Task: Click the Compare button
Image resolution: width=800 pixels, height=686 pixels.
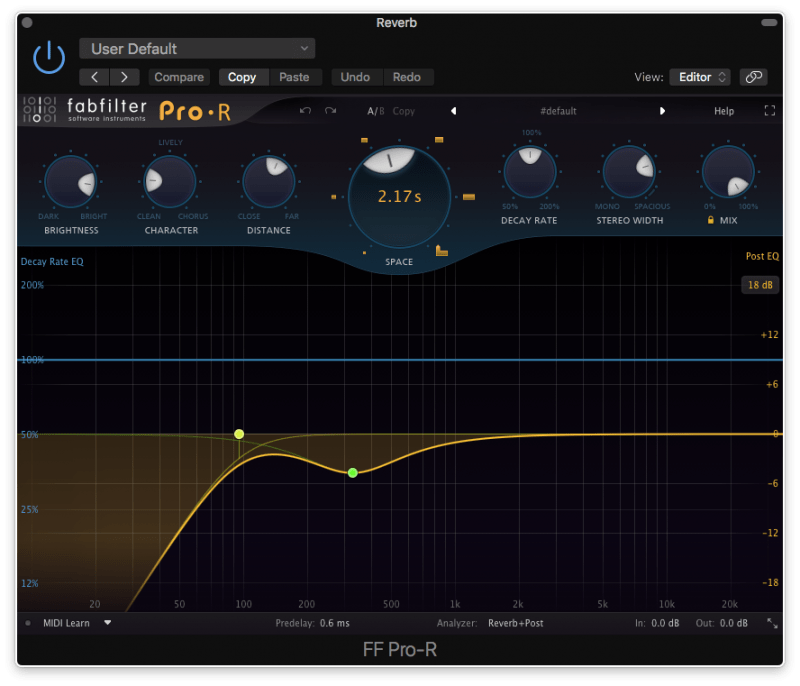Action: click(179, 77)
